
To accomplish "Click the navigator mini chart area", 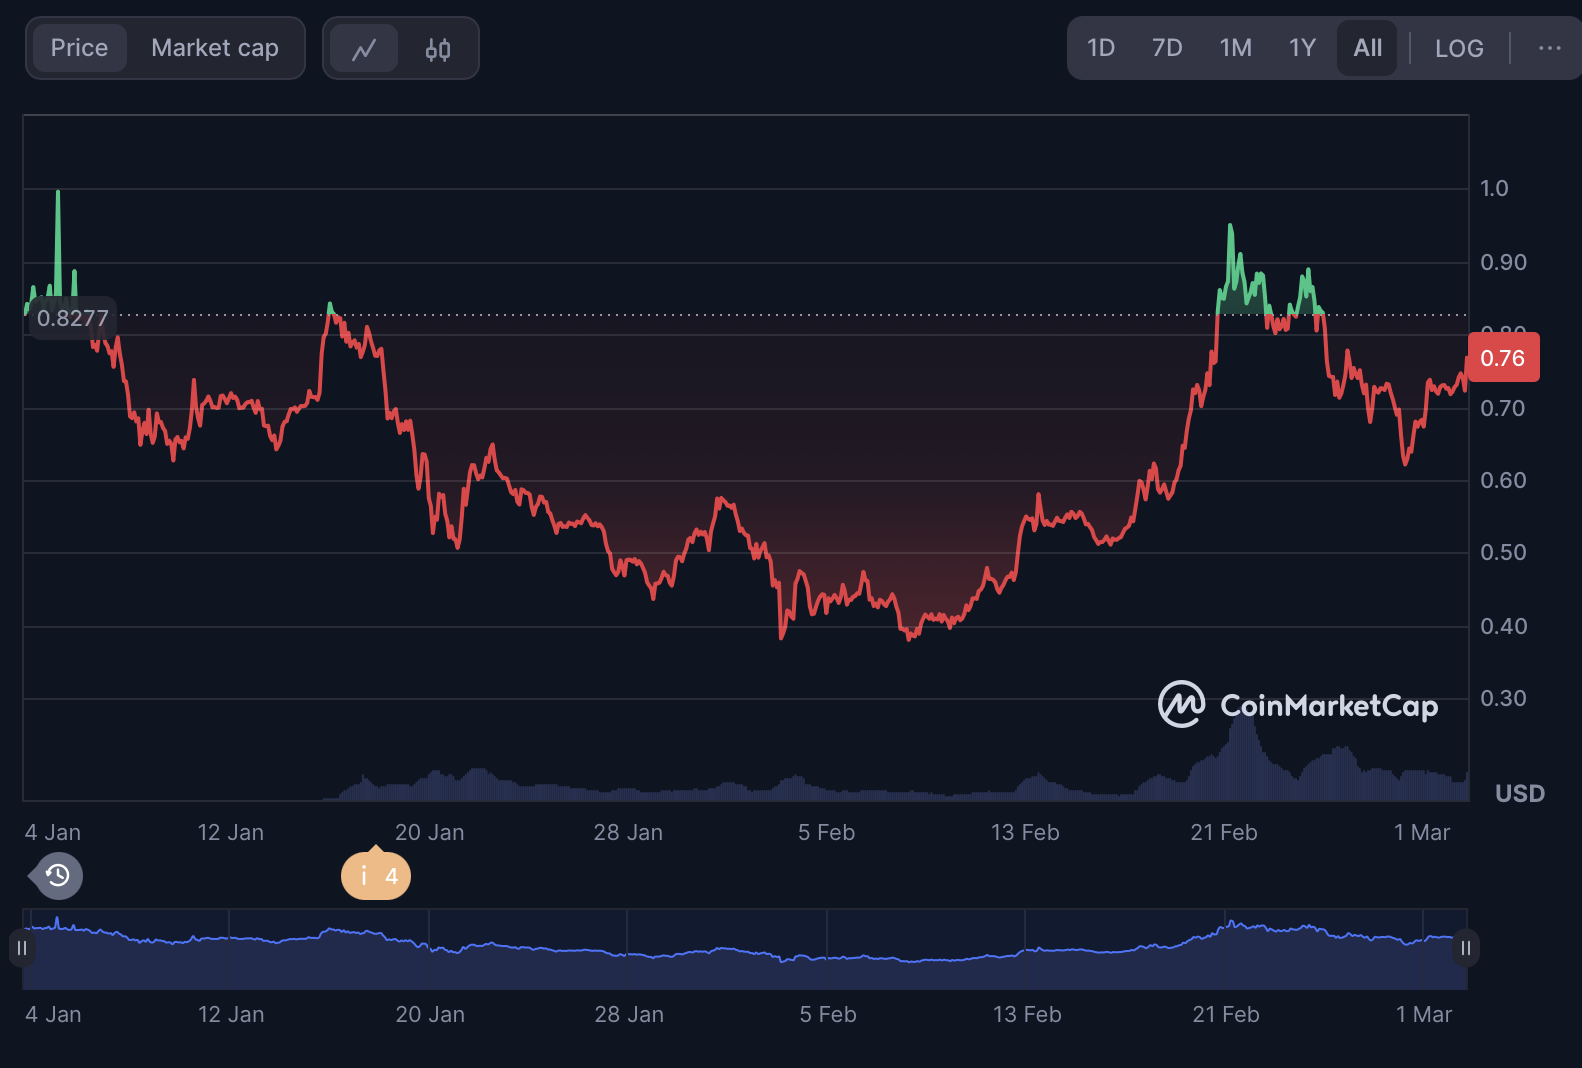I will [744, 949].
